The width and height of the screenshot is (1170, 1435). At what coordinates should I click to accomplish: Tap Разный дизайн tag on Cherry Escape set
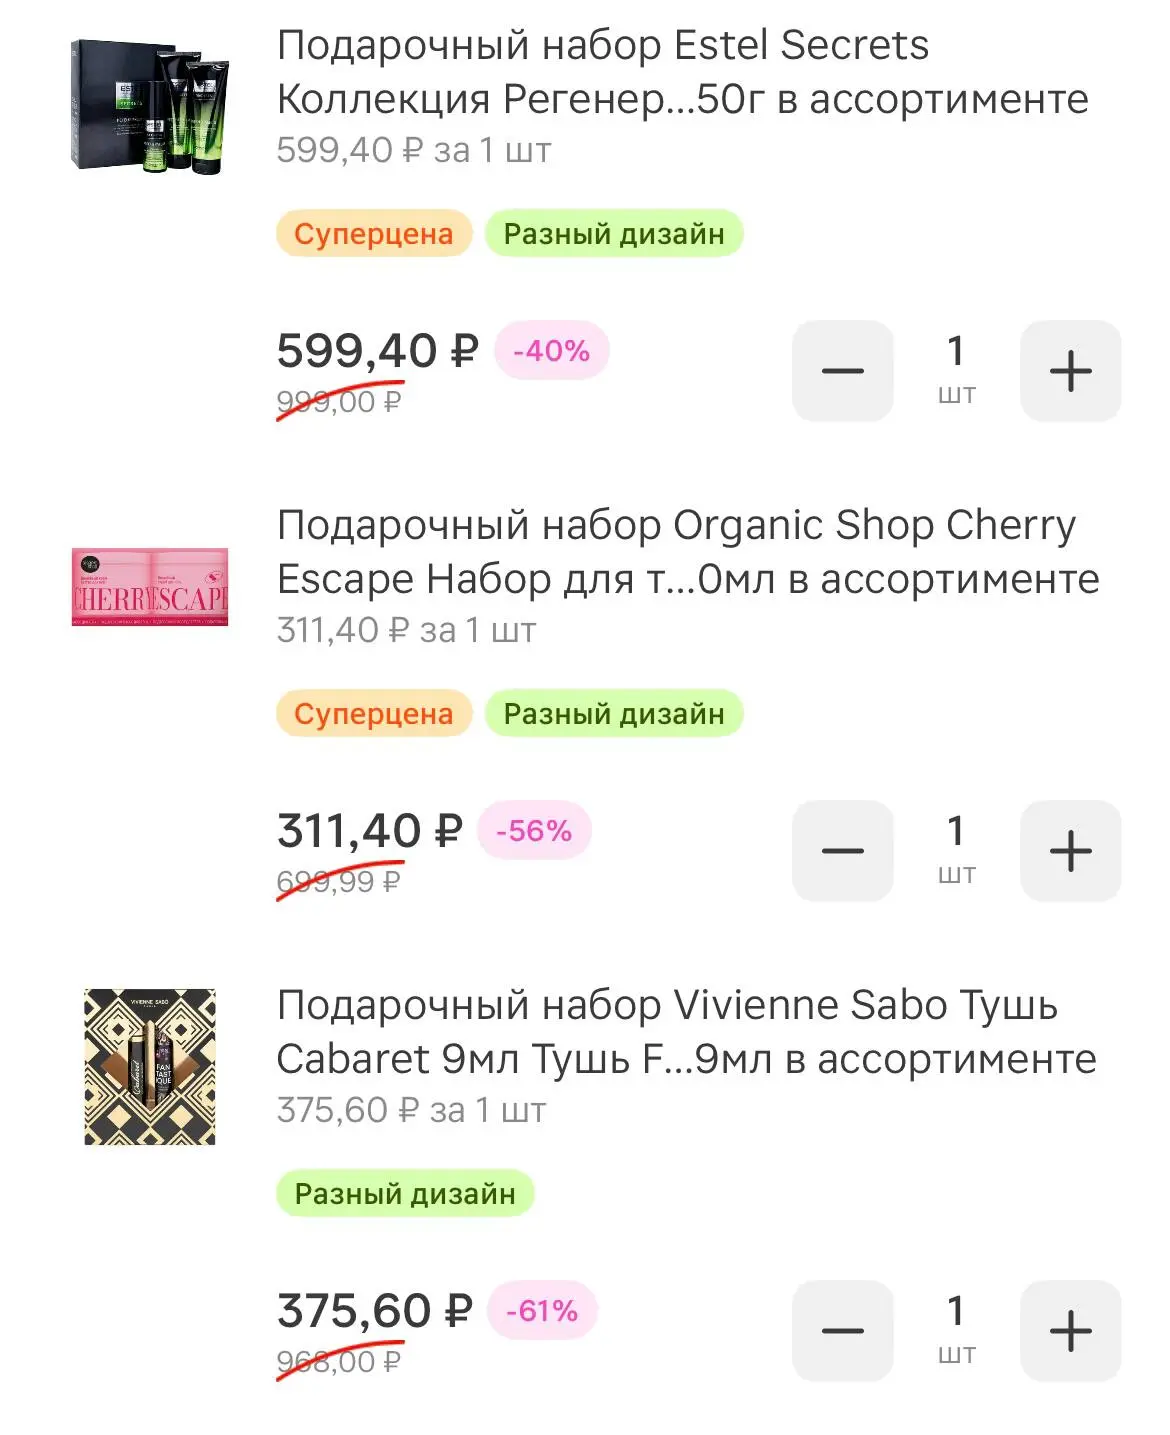tap(614, 714)
